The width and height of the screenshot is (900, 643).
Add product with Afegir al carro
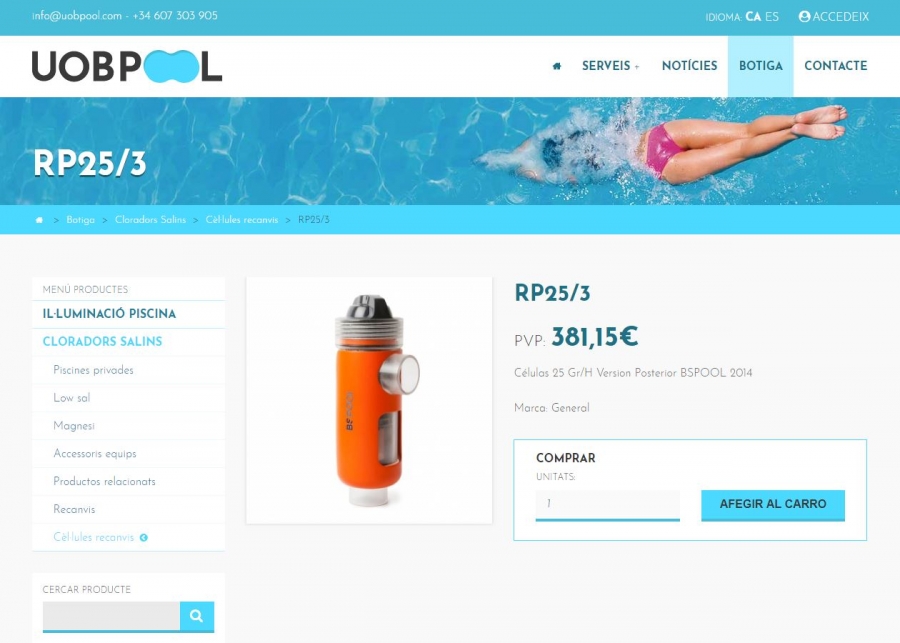tap(773, 505)
